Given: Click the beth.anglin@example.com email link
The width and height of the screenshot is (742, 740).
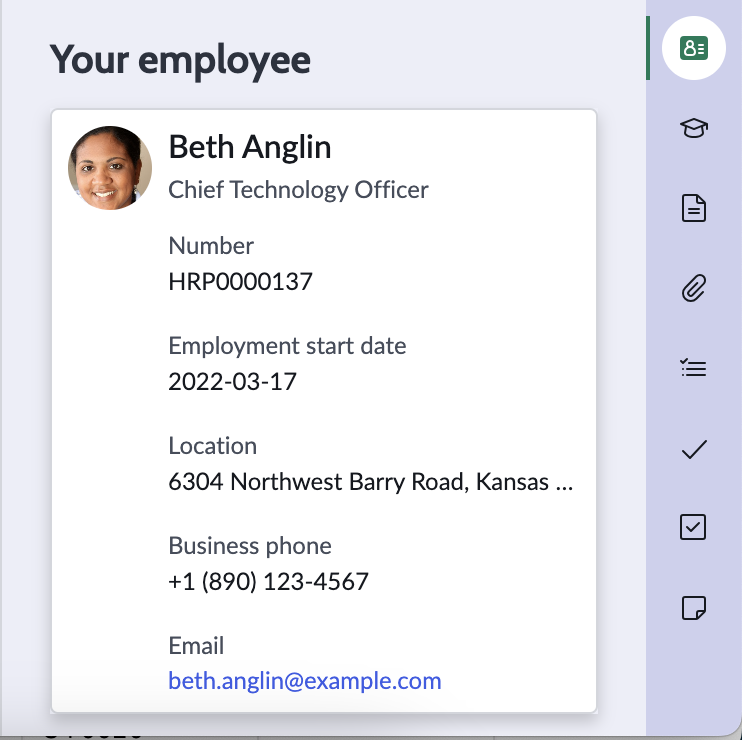Looking at the screenshot, I should pos(305,681).
